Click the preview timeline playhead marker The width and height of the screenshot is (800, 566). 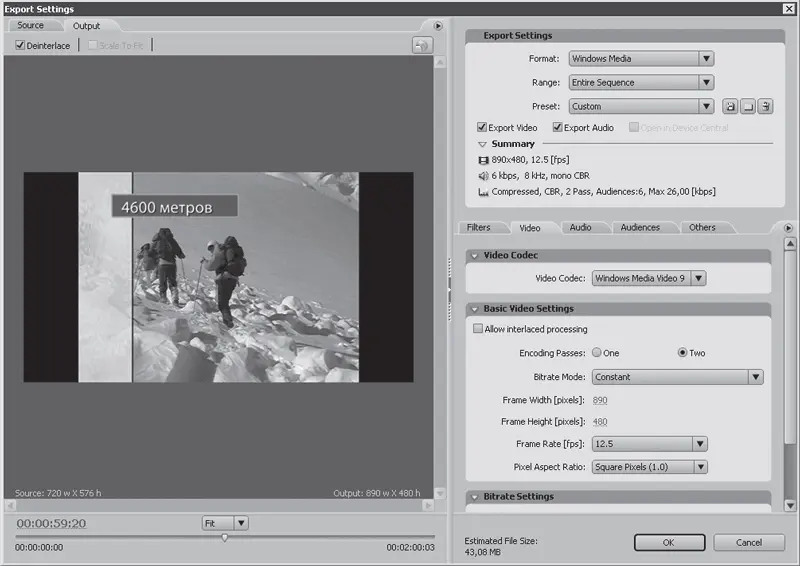tap(224, 538)
